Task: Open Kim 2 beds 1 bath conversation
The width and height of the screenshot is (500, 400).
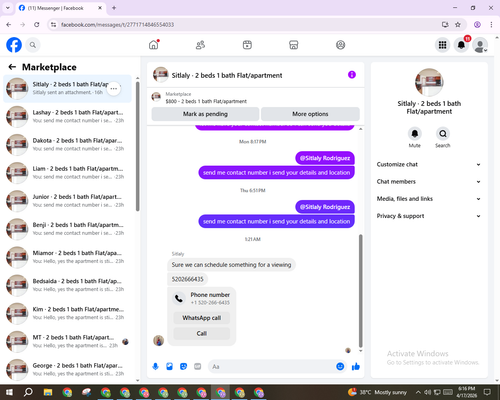Action: (67, 313)
